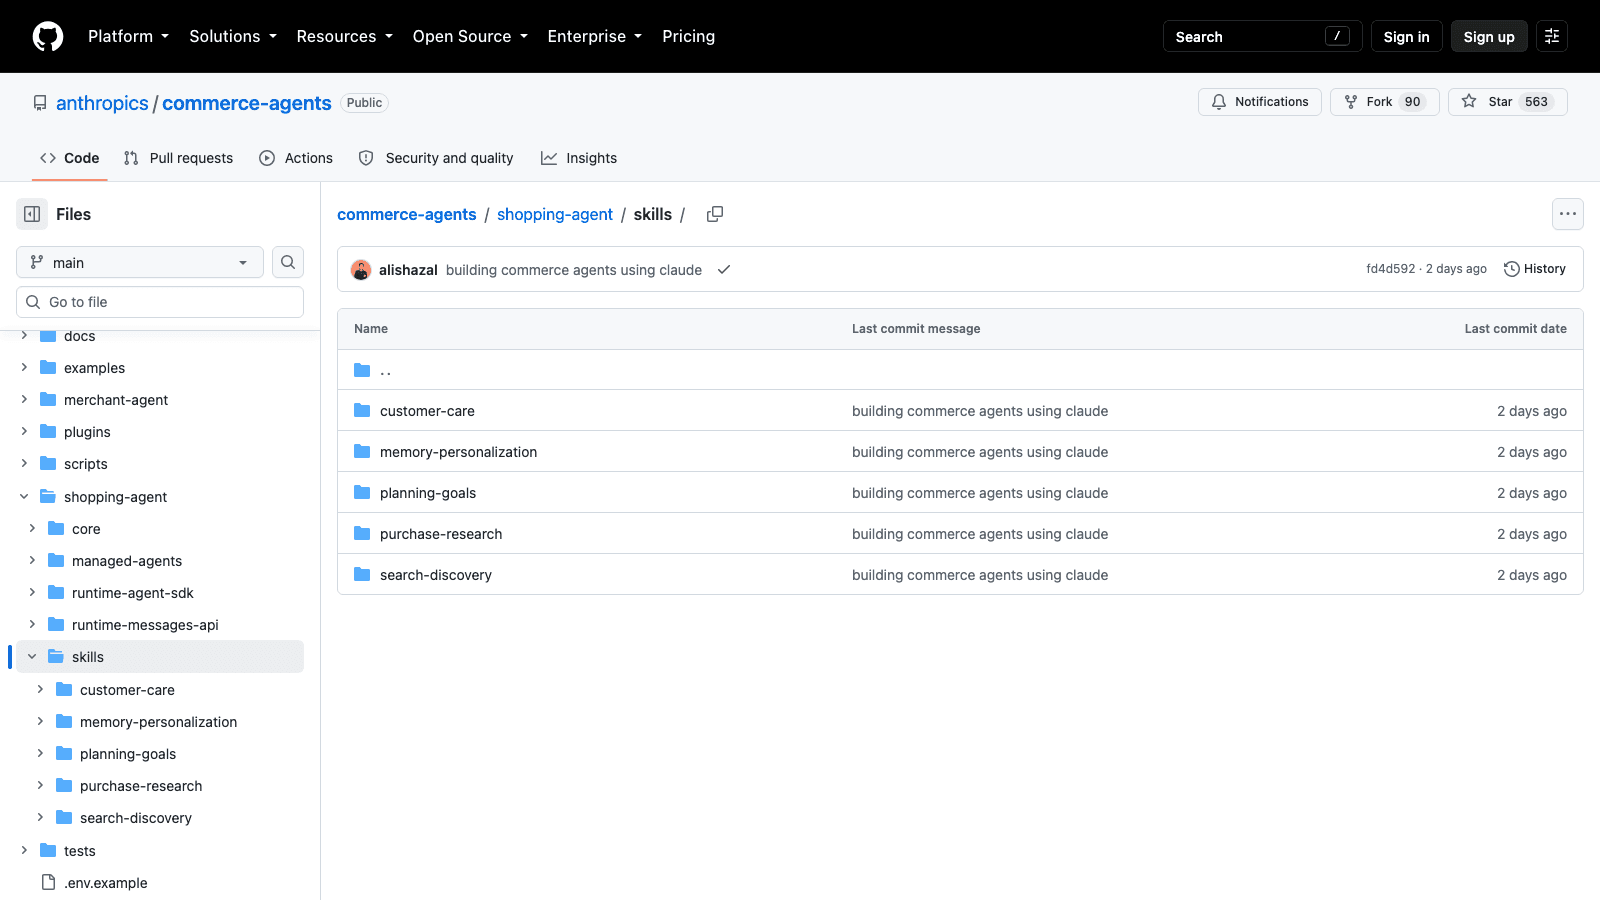Open the Insights tab
The image size is (1600, 900).
579,158
